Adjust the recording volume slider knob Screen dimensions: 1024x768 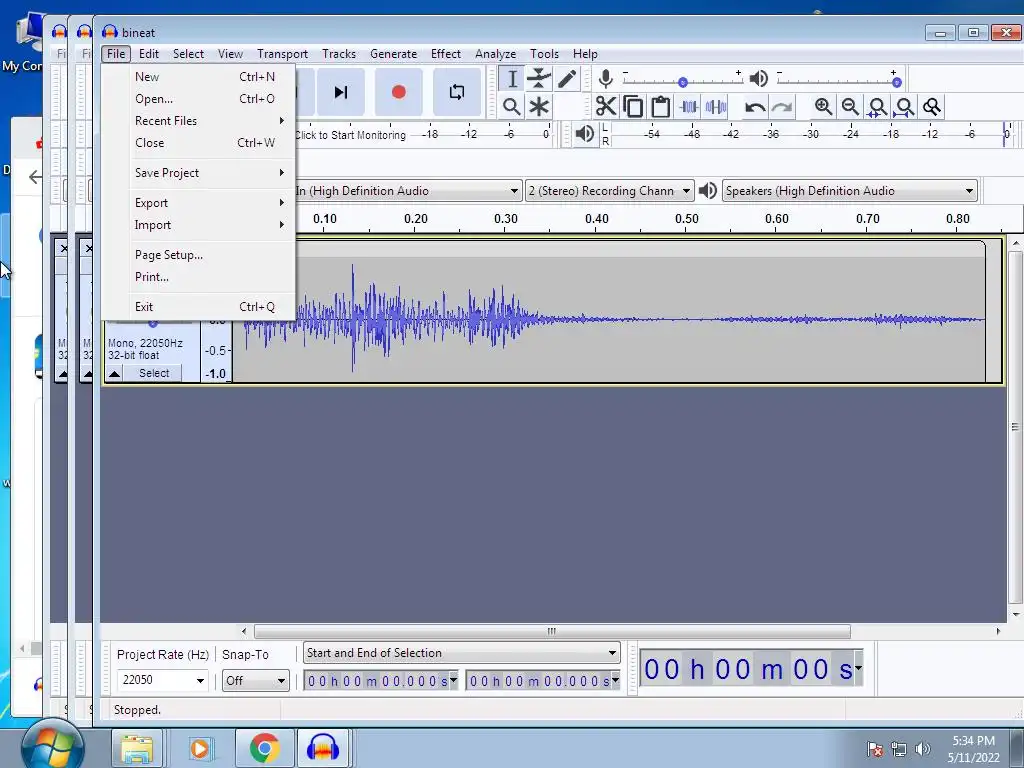click(682, 82)
